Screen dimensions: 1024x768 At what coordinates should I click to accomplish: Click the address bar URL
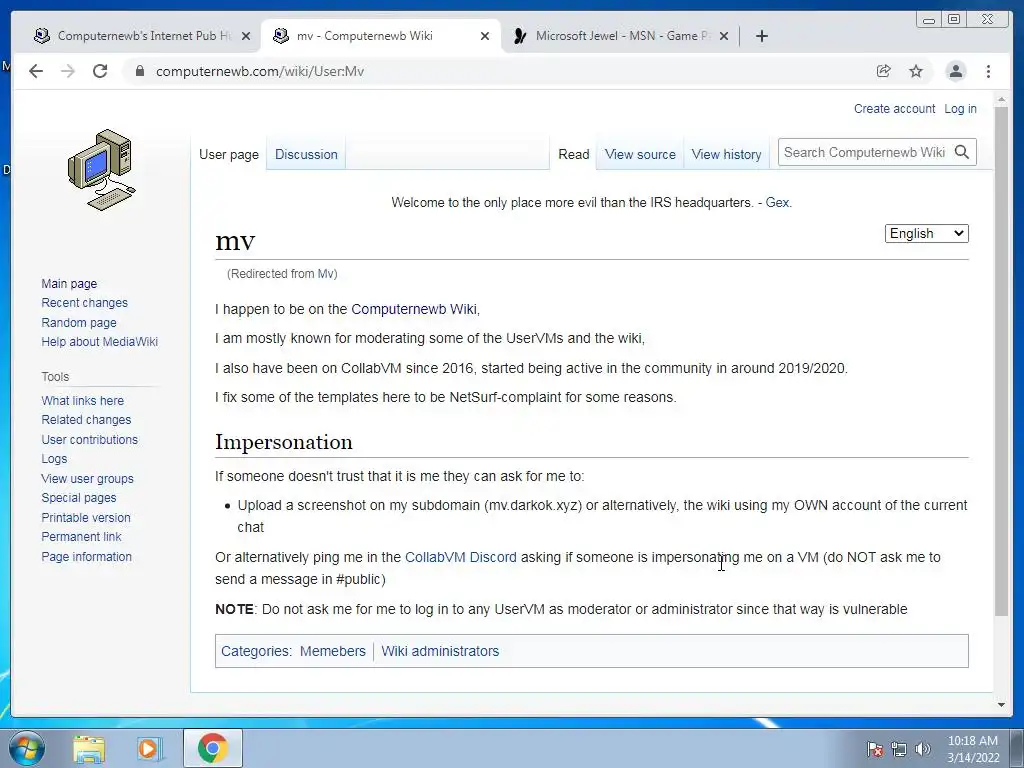coord(260,71)
